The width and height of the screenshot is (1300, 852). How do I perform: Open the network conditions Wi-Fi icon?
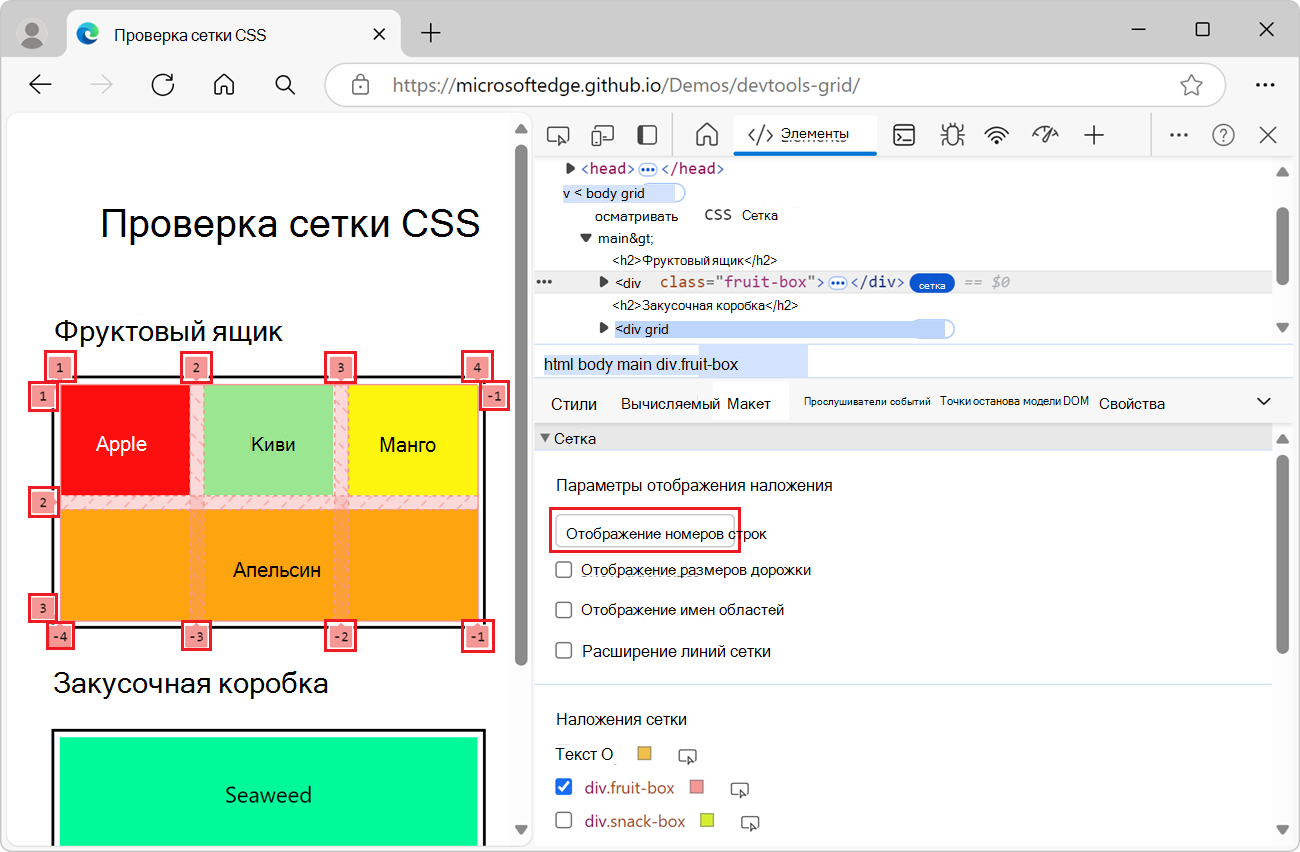point(997,134)
